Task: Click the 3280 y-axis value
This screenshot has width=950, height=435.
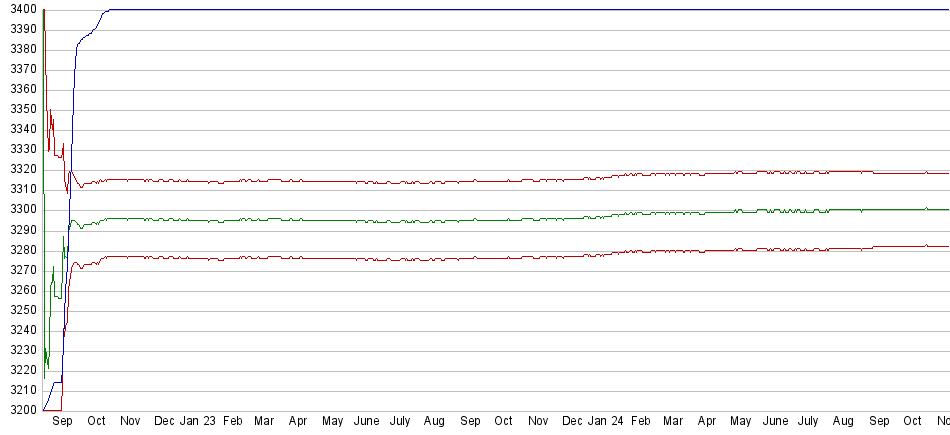Action: (20, 250)
